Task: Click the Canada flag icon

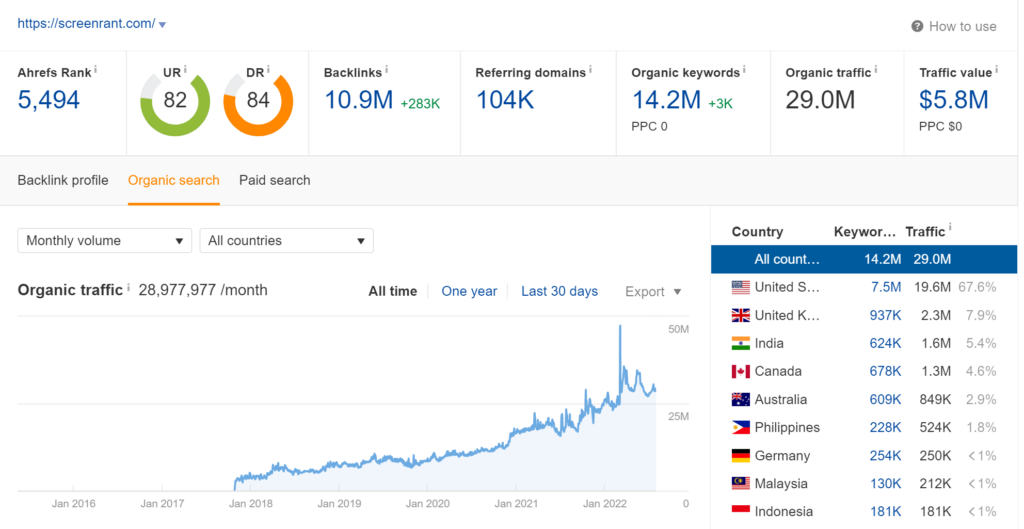Action: (x=741, y=372)
